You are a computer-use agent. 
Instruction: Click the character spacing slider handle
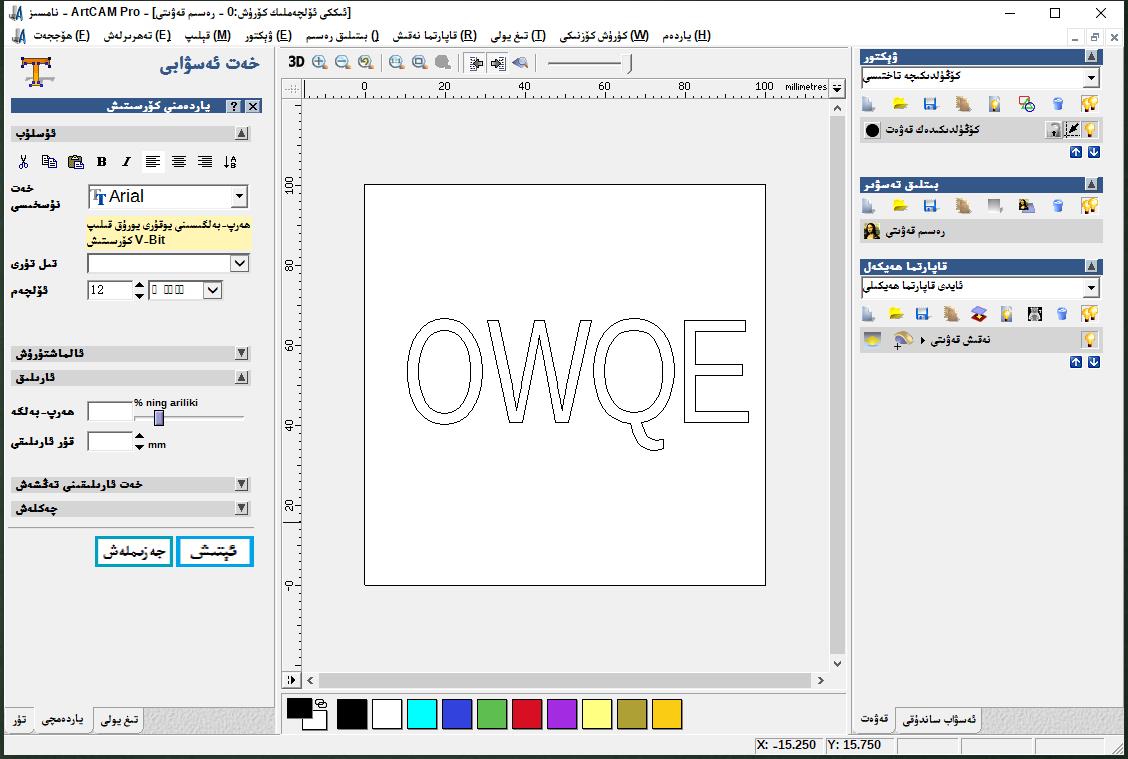tap(159, 417)
